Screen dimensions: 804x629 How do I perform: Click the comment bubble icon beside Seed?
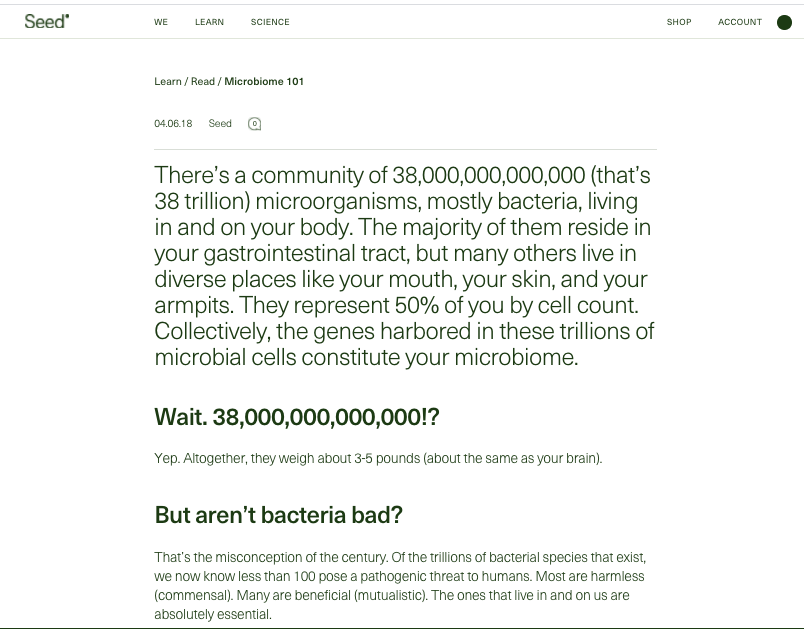[x=254, y=124]
